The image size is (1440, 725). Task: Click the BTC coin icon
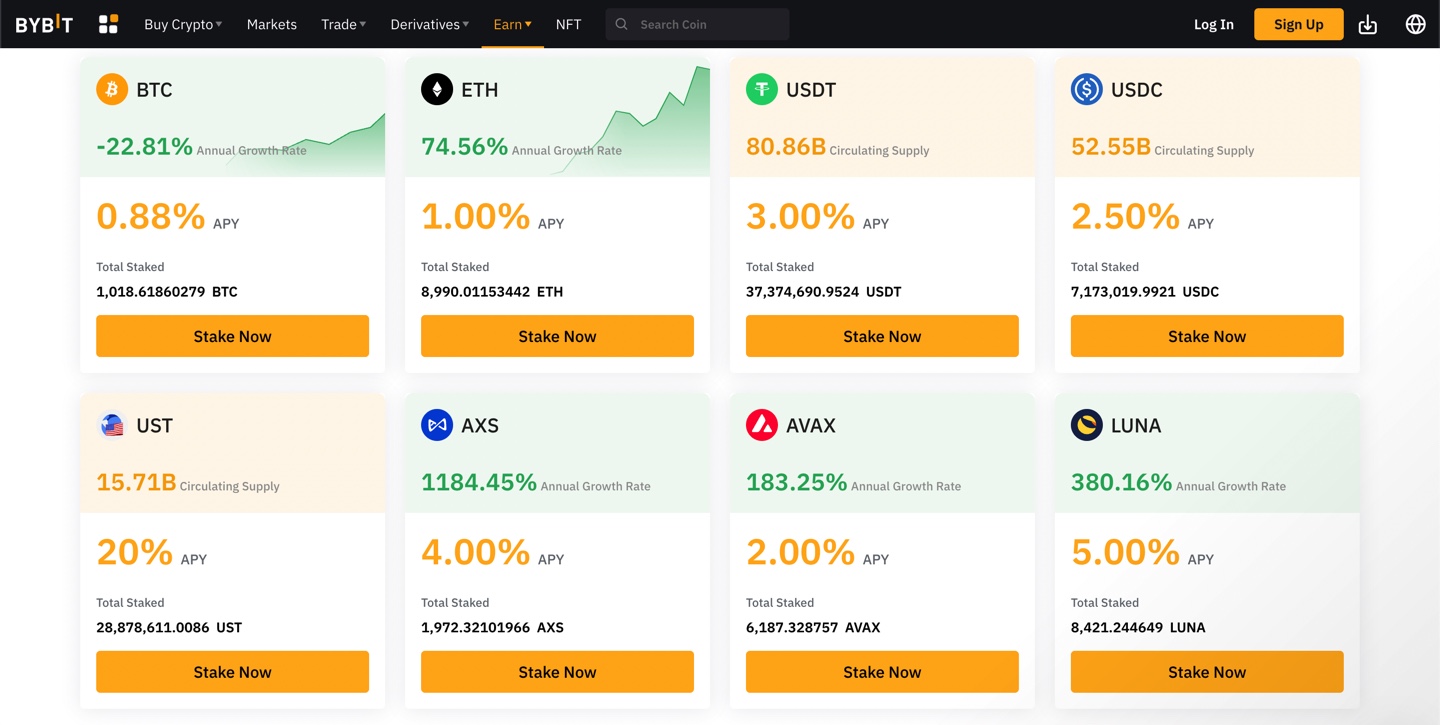pos(112,89)
